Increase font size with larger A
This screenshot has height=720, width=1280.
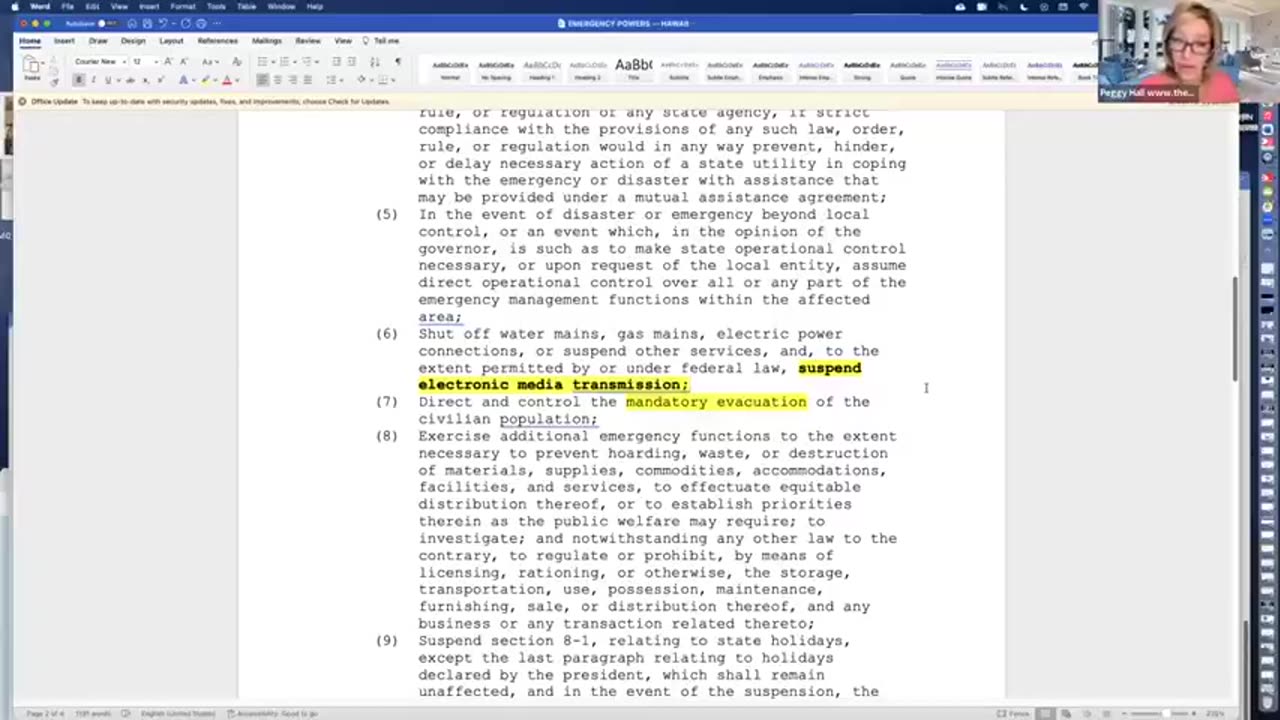(x=168, y=62)
